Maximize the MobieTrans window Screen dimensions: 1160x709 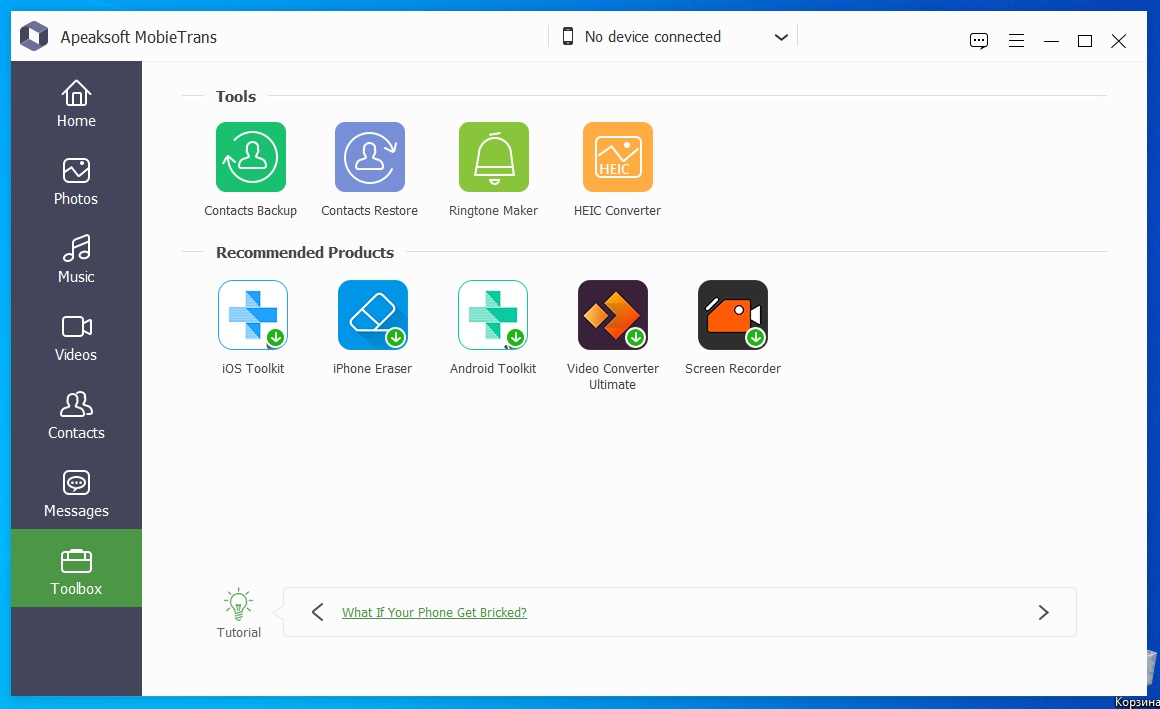coord(1085,41)
